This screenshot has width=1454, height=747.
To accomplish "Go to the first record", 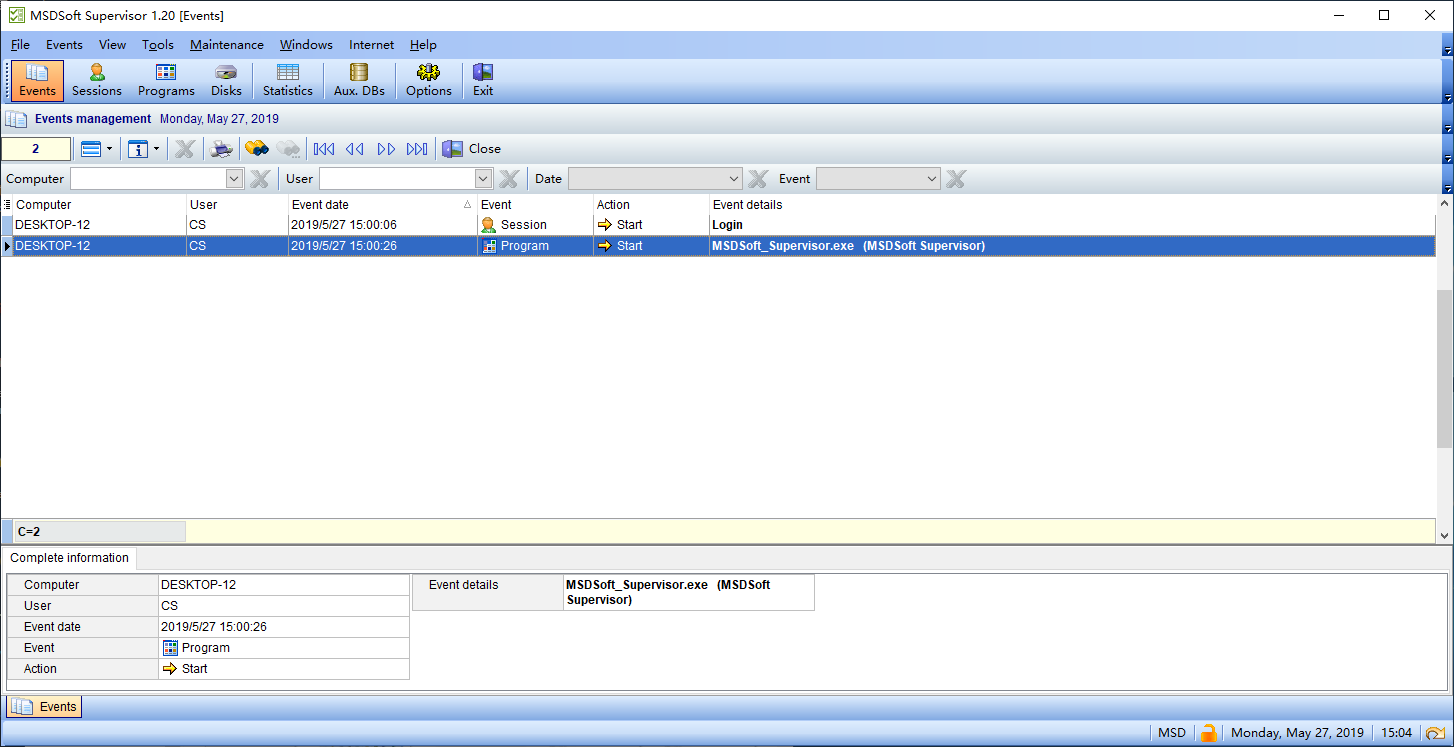I will 324,149.
